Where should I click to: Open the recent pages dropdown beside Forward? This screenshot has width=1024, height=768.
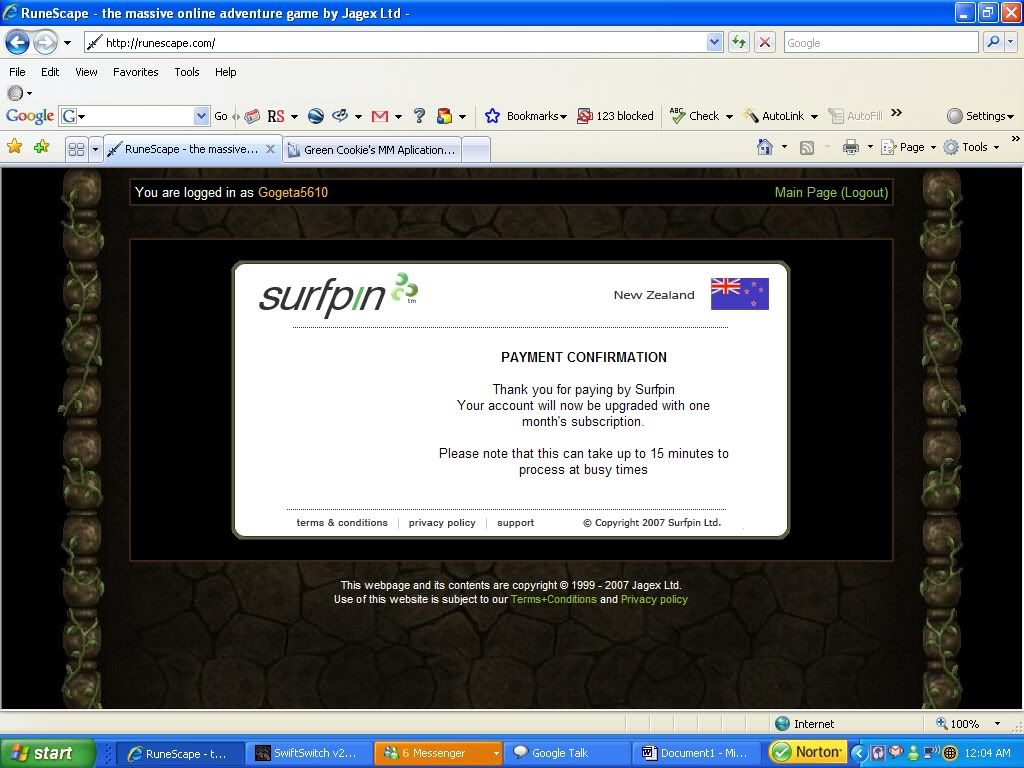pyautogui.click(x=67, y=43)
